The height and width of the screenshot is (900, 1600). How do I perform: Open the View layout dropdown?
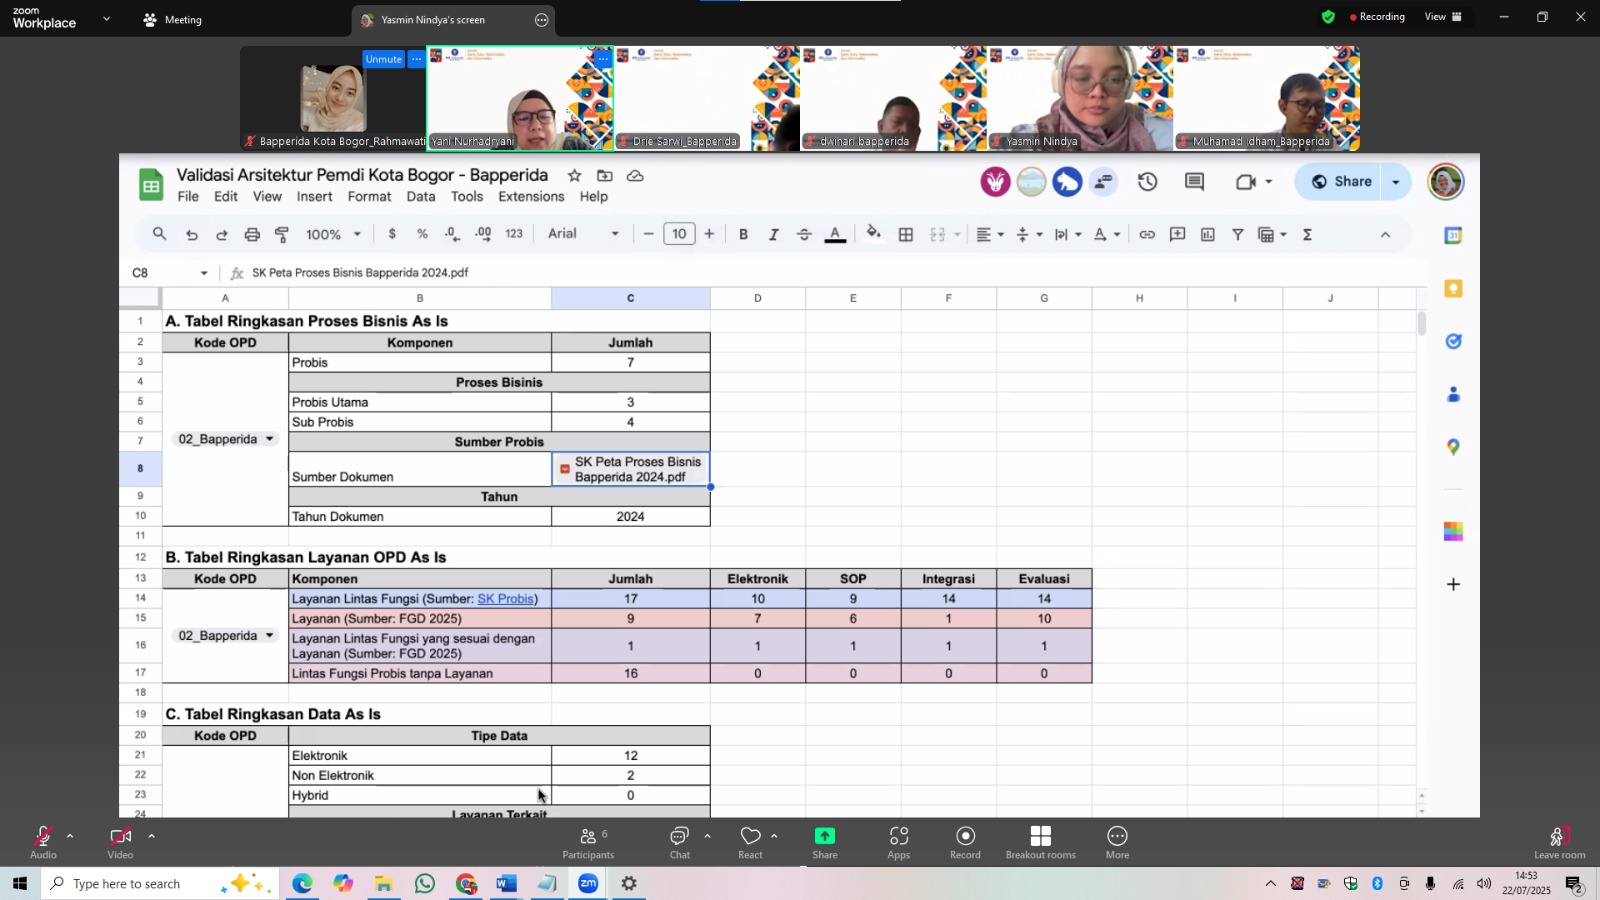pos(1442,17)
